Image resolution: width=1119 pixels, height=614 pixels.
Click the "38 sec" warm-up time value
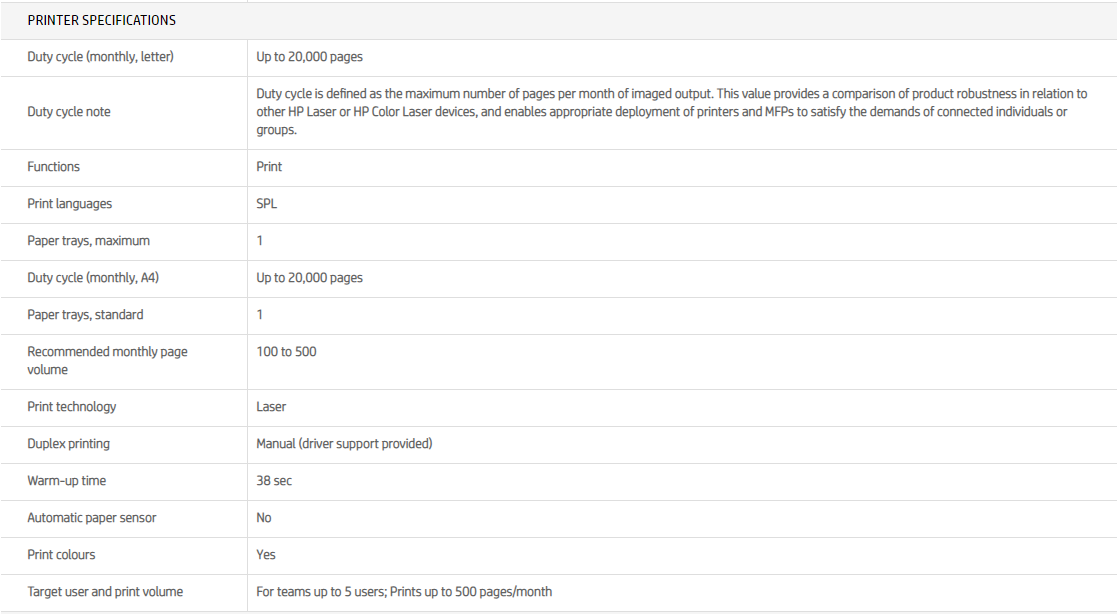click(x=274, y=481)
